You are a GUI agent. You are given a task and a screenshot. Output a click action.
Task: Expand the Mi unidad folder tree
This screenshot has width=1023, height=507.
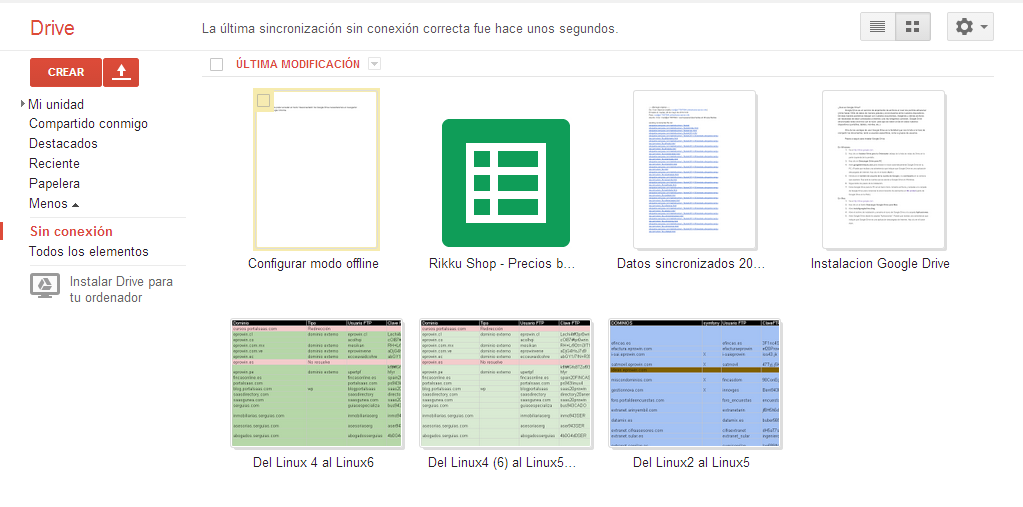22,104
